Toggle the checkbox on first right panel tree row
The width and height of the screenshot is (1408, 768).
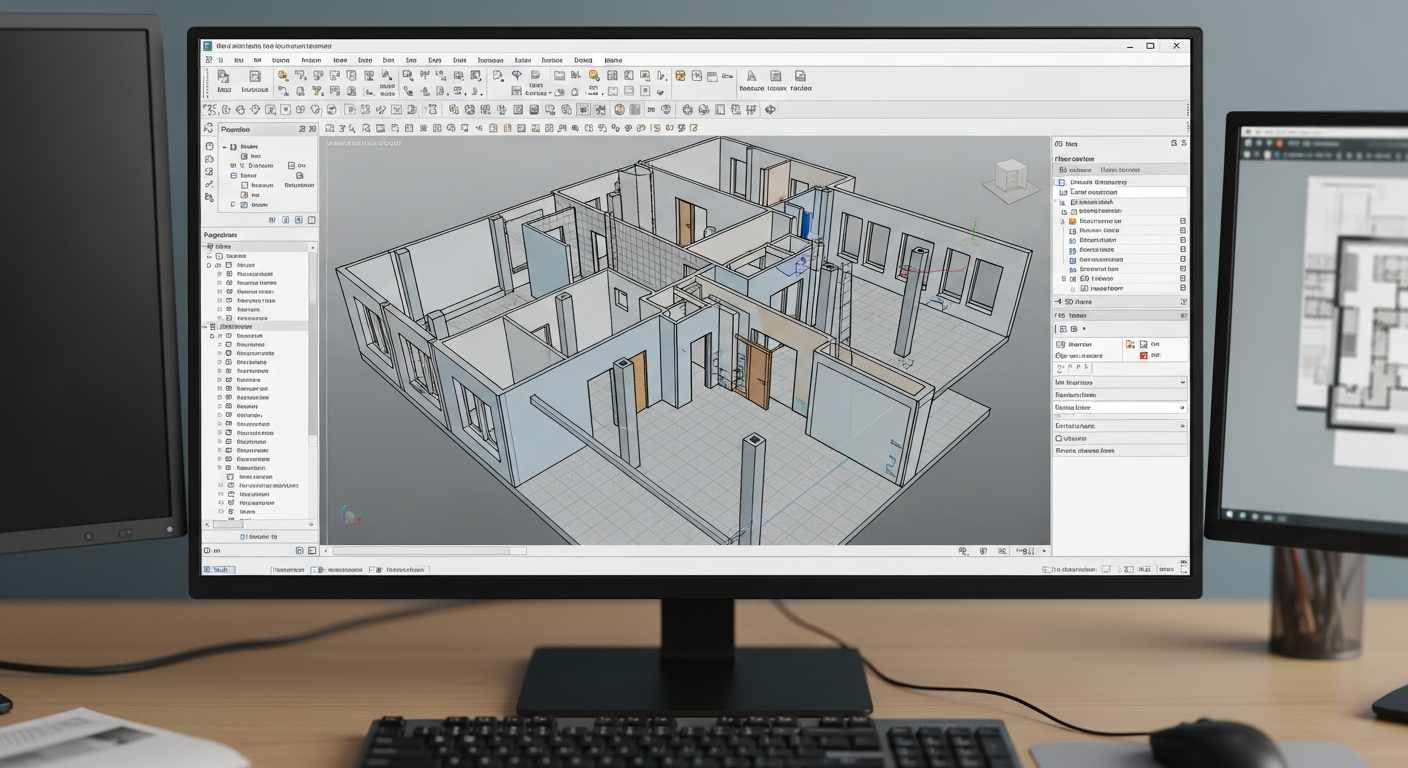click(x=1183, y=221)
